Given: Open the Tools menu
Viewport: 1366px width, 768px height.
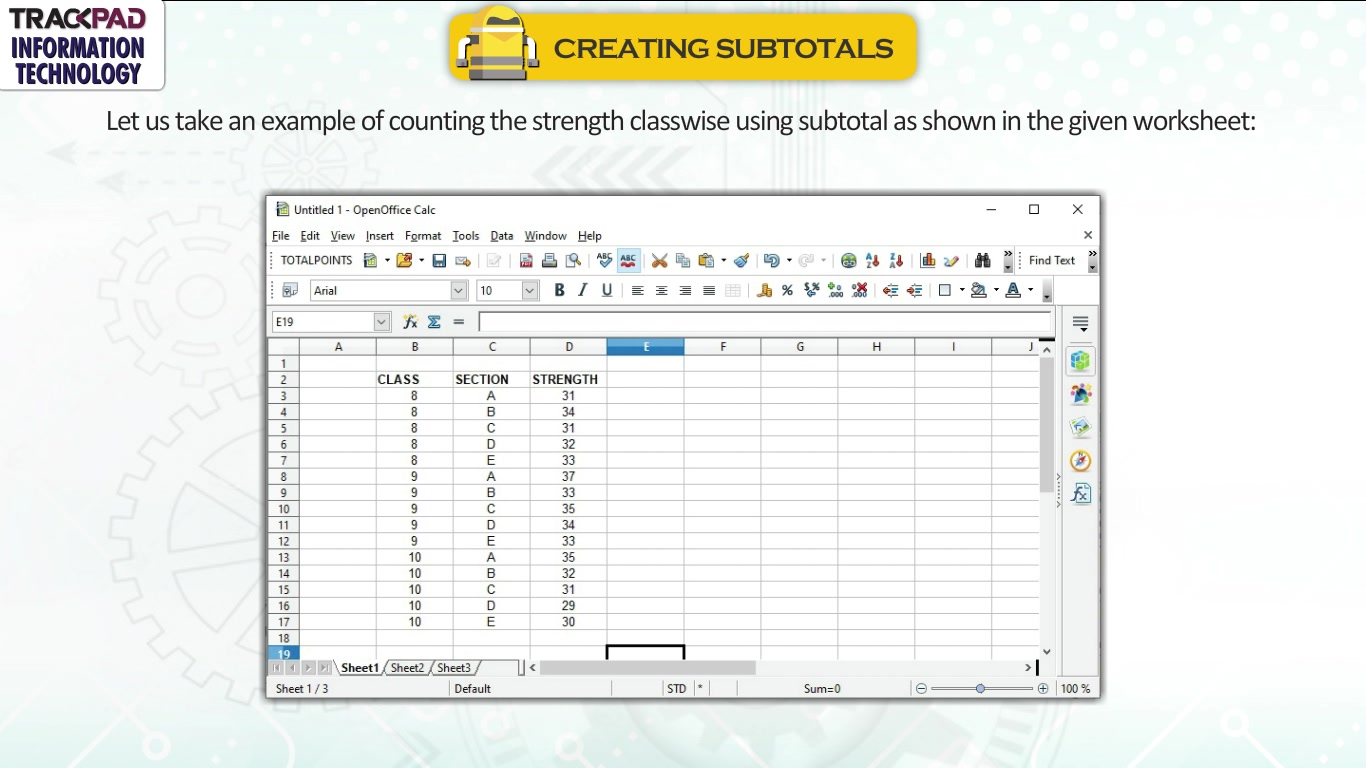Looking at the screenshot, I should [466, 236].
